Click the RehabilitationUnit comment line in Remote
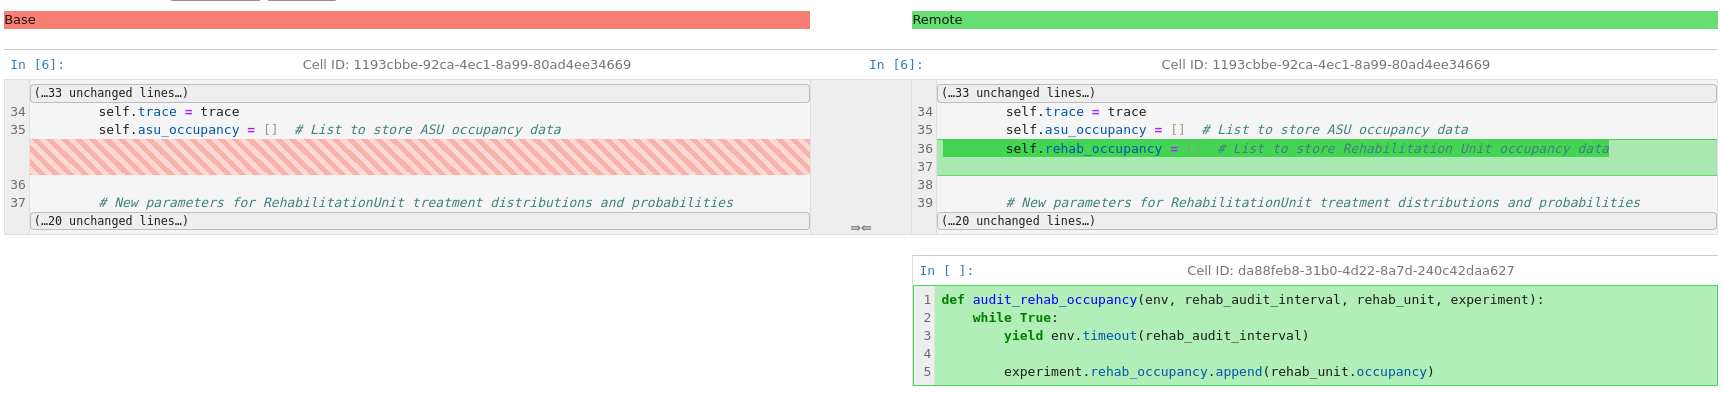Viewport: 1723px width, 393px height. pyautogui.click(x=1323, y=203)
